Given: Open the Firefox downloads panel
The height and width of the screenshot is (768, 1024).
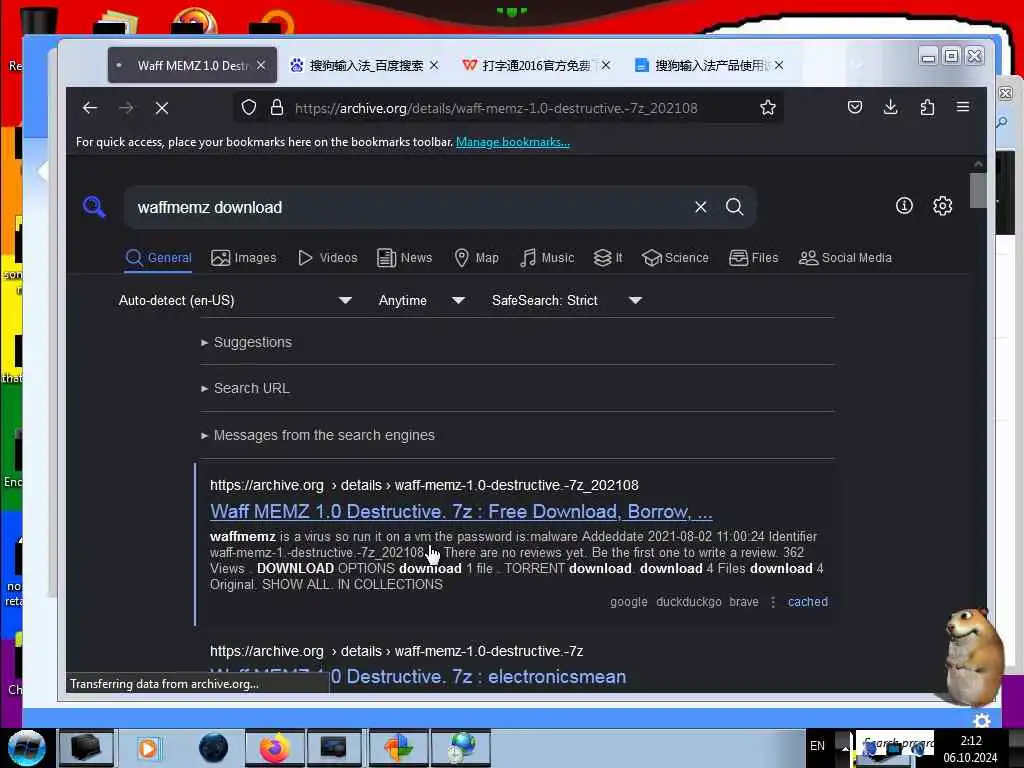Looking at the screenshot, I should click(890, 107).
